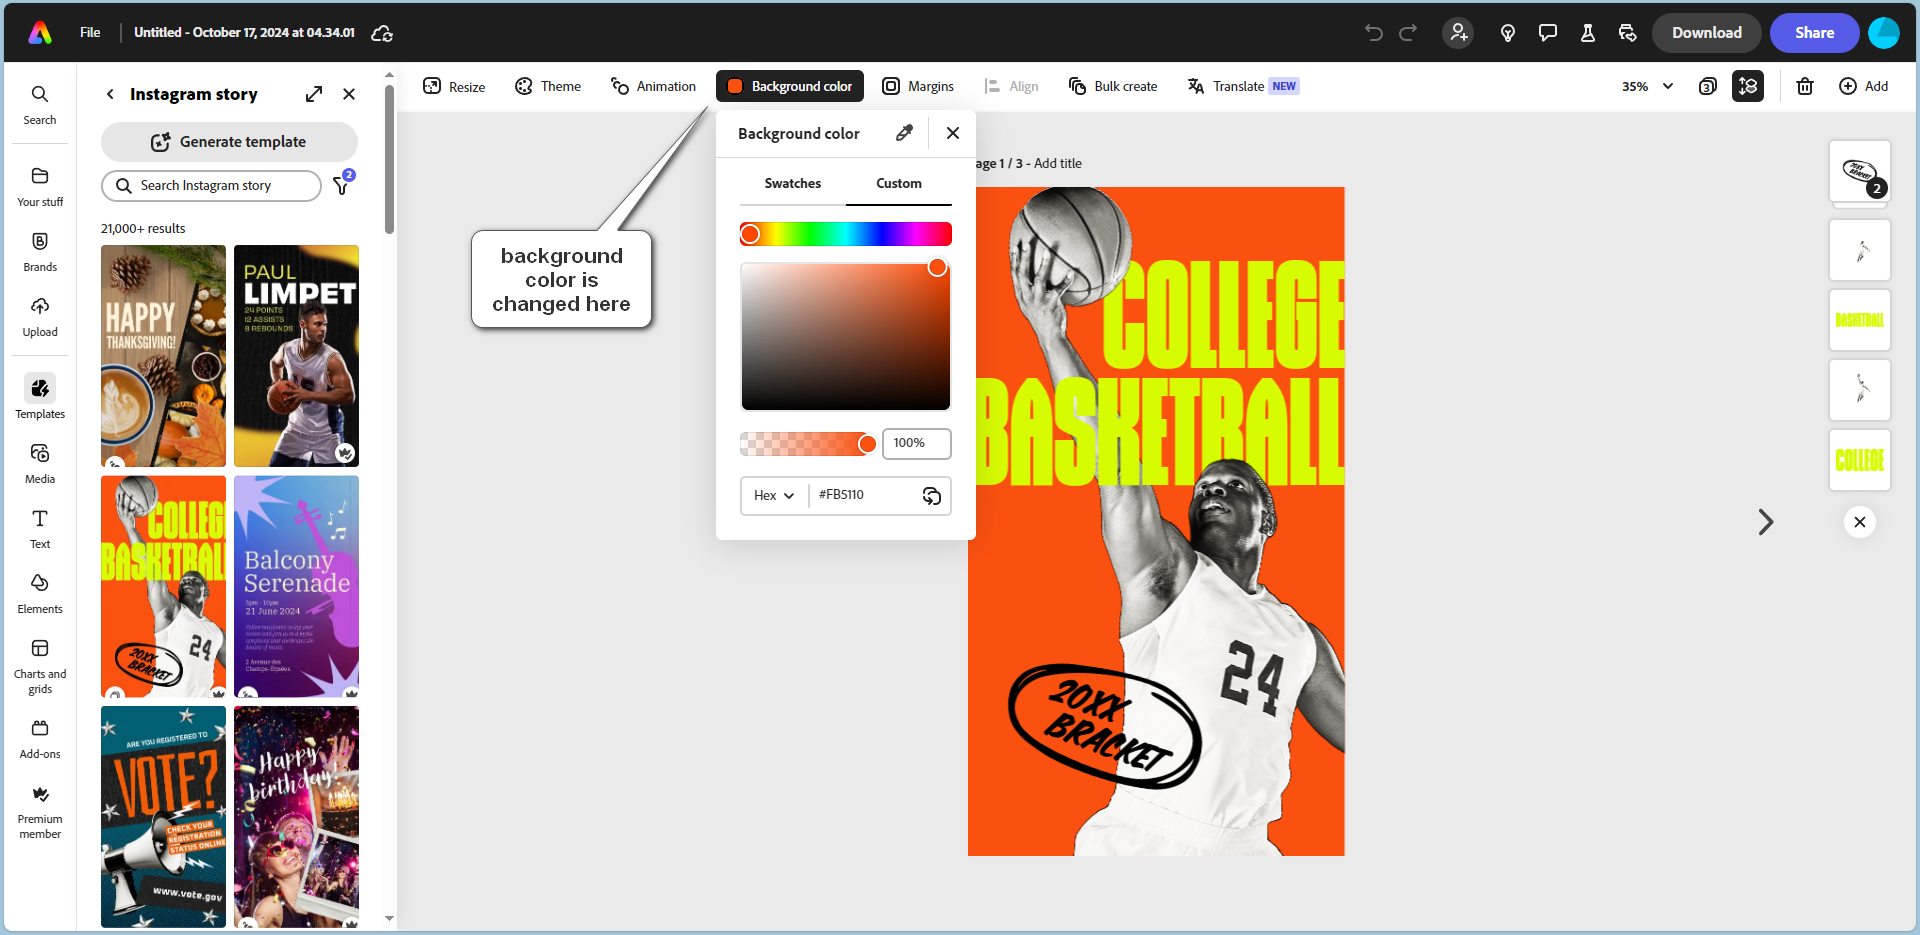This screenshot has height=935, width=1920.
Task: Open the search filter beside Instagram story search
Action: pos(340,185)
